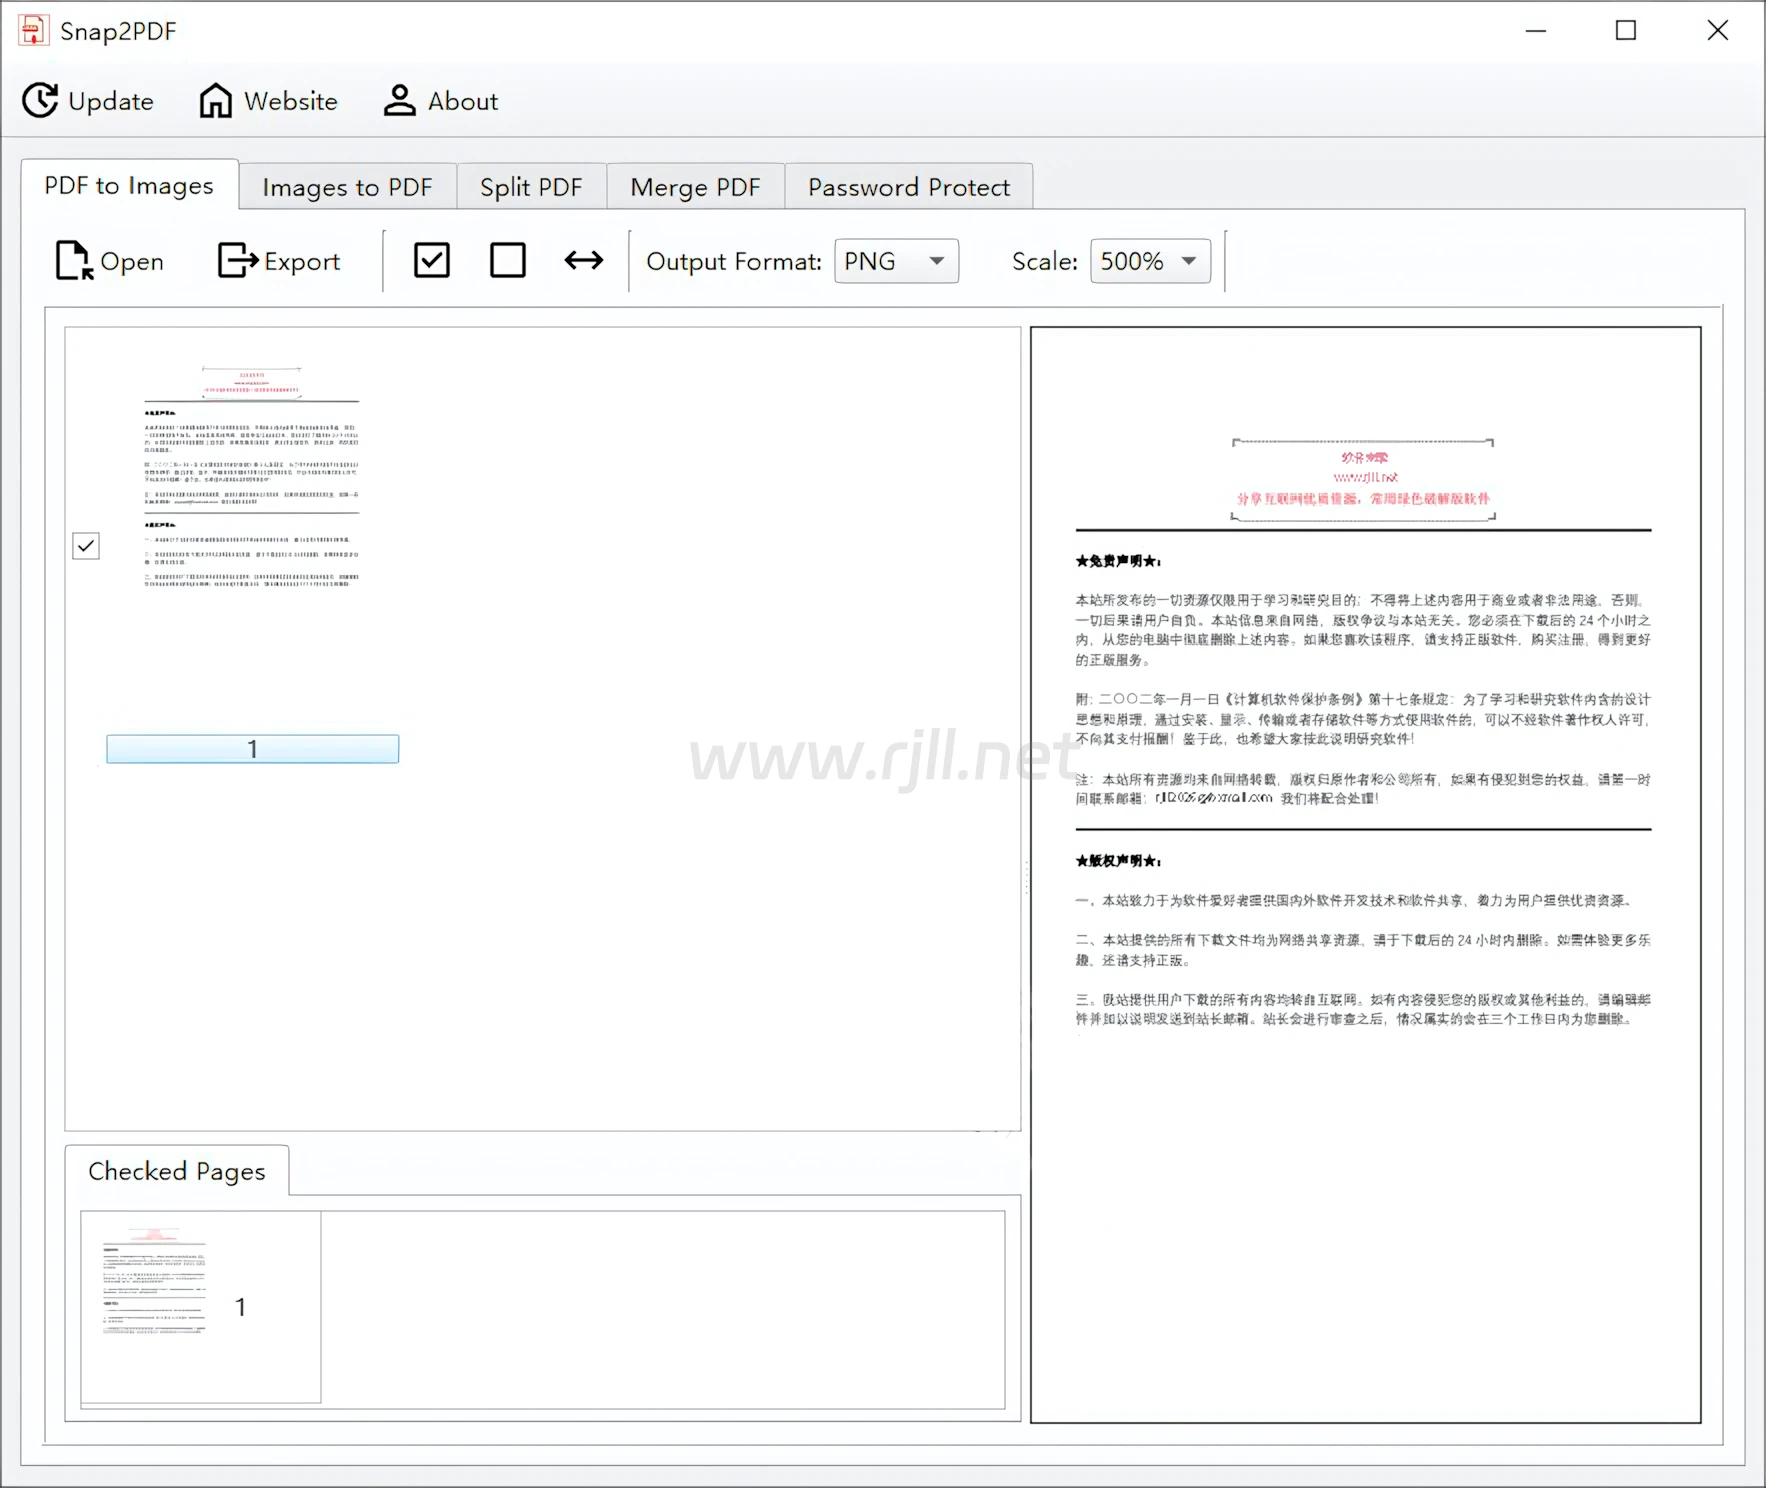Screen dimensions: 1766x1488
Task: Switch to the Images to PDF tab
Action: click(x=347, y=187)
